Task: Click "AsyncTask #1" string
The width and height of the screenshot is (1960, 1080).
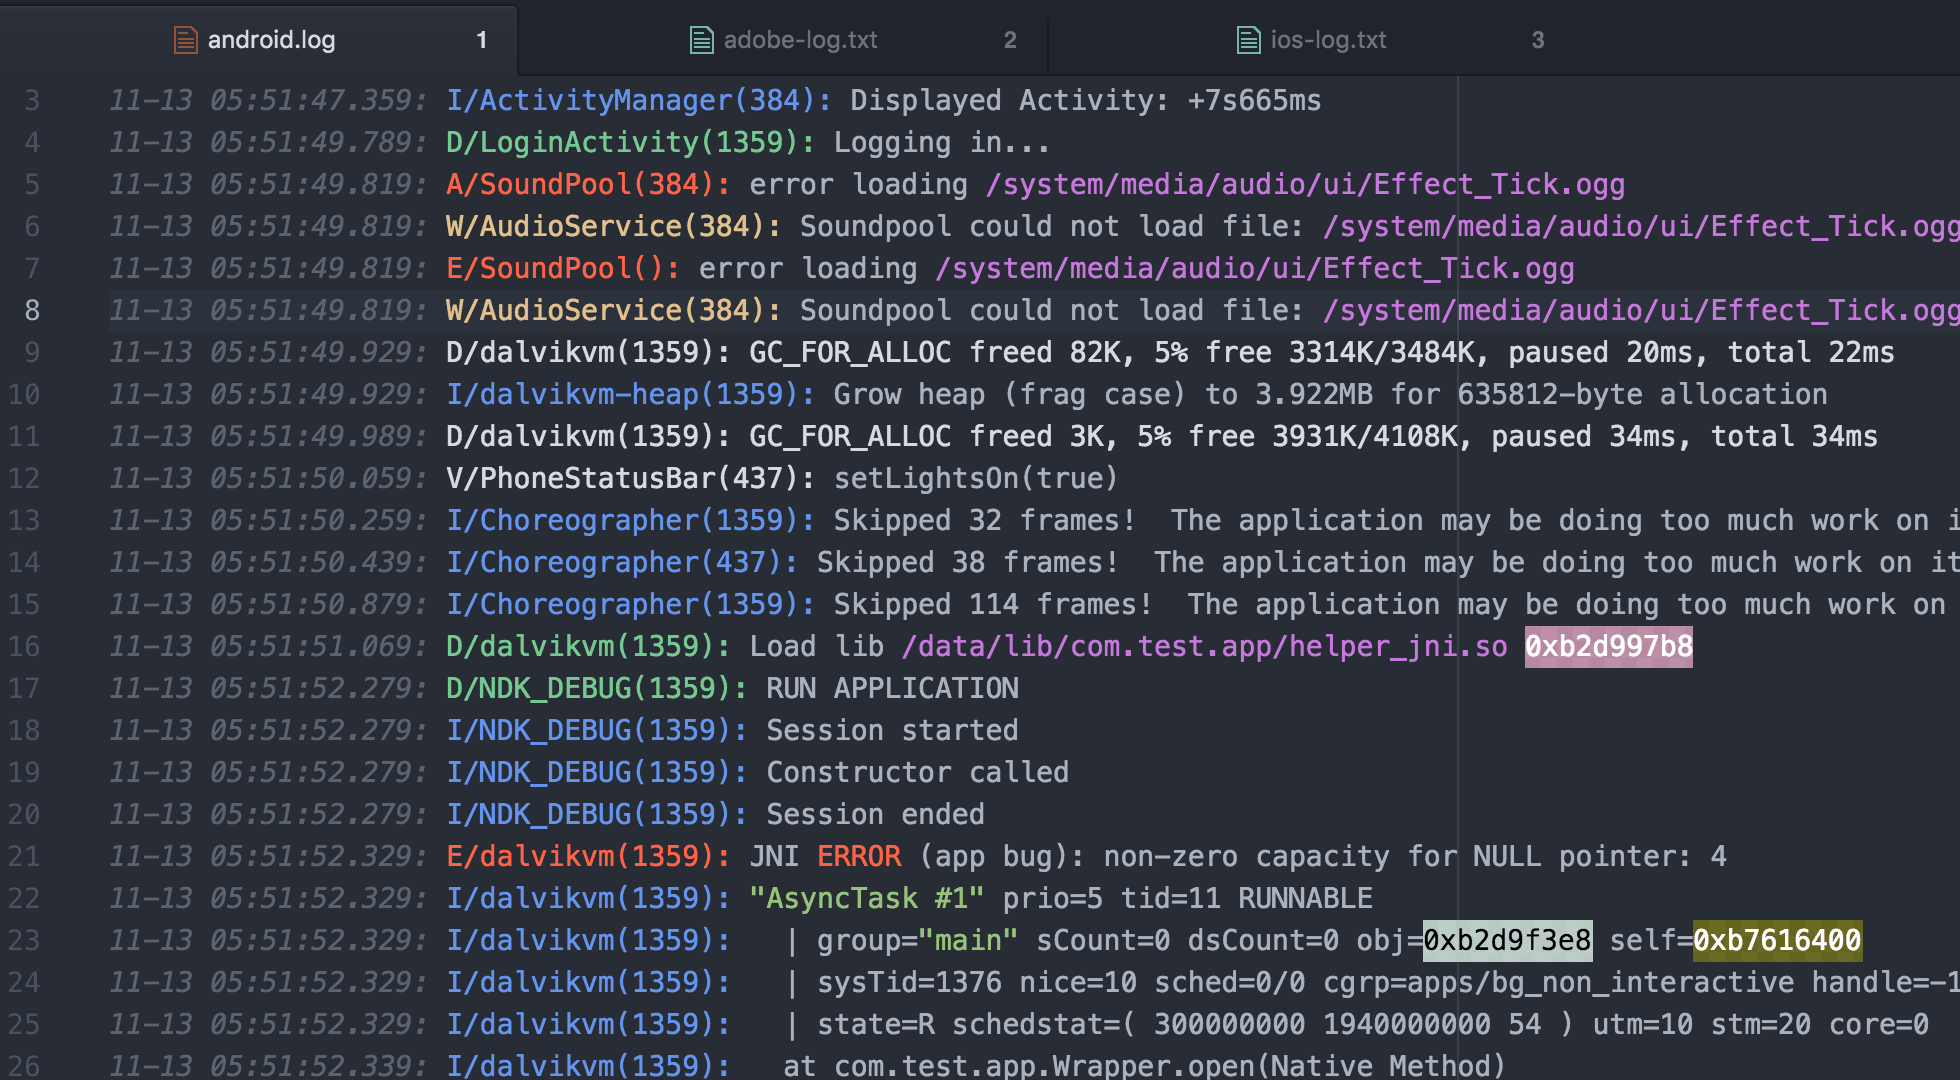Action: pyautogui.click(x=867, y=898)
